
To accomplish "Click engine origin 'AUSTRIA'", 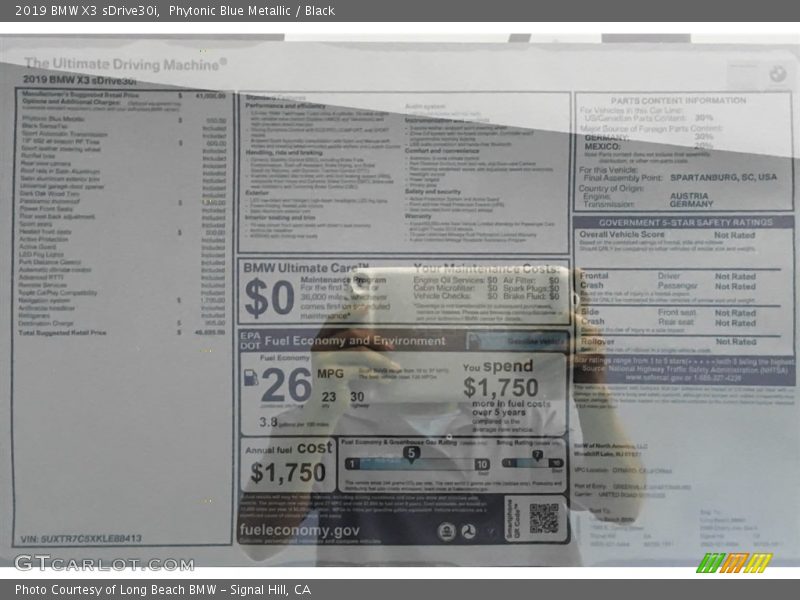I will pos(689,195).
